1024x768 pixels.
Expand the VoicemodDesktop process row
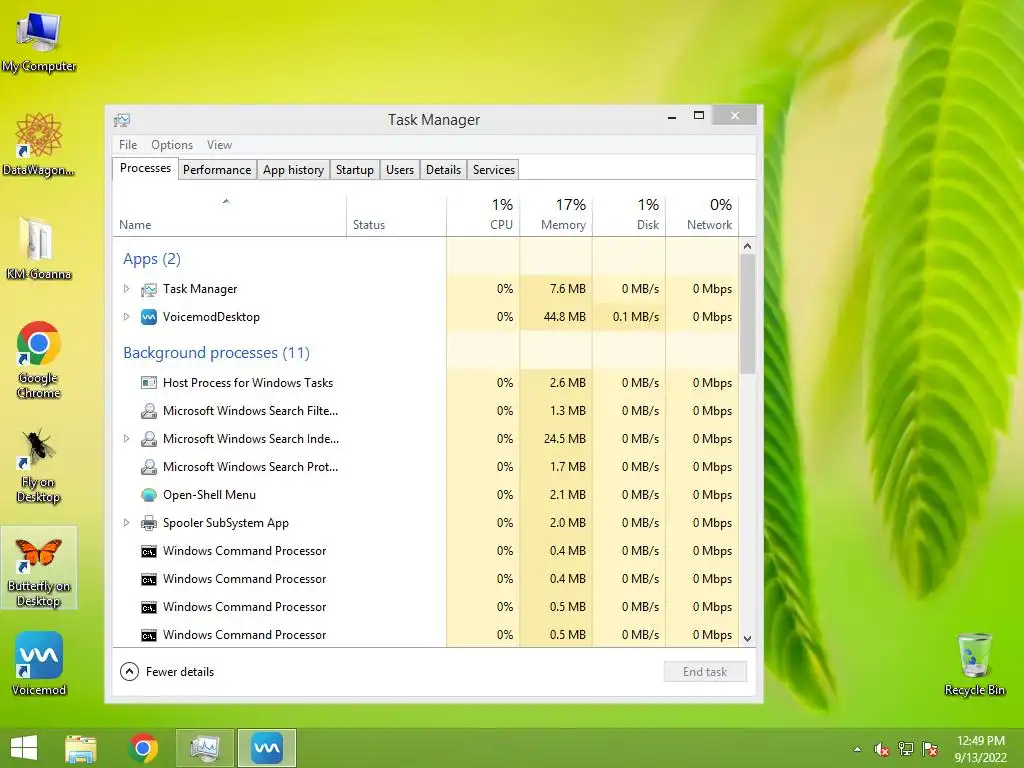coord(127,317)
